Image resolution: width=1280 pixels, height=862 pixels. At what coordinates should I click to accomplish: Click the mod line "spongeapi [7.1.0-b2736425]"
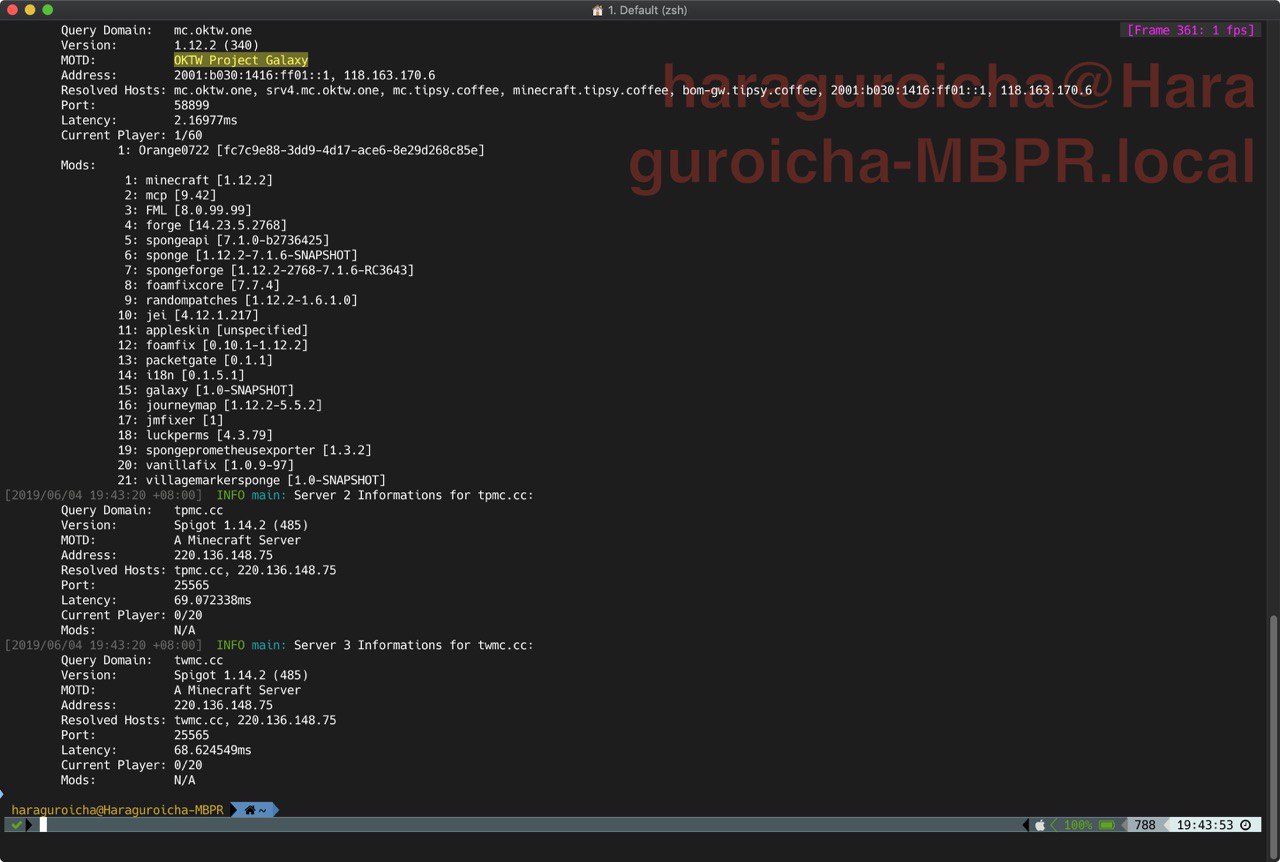pos(237,240)
